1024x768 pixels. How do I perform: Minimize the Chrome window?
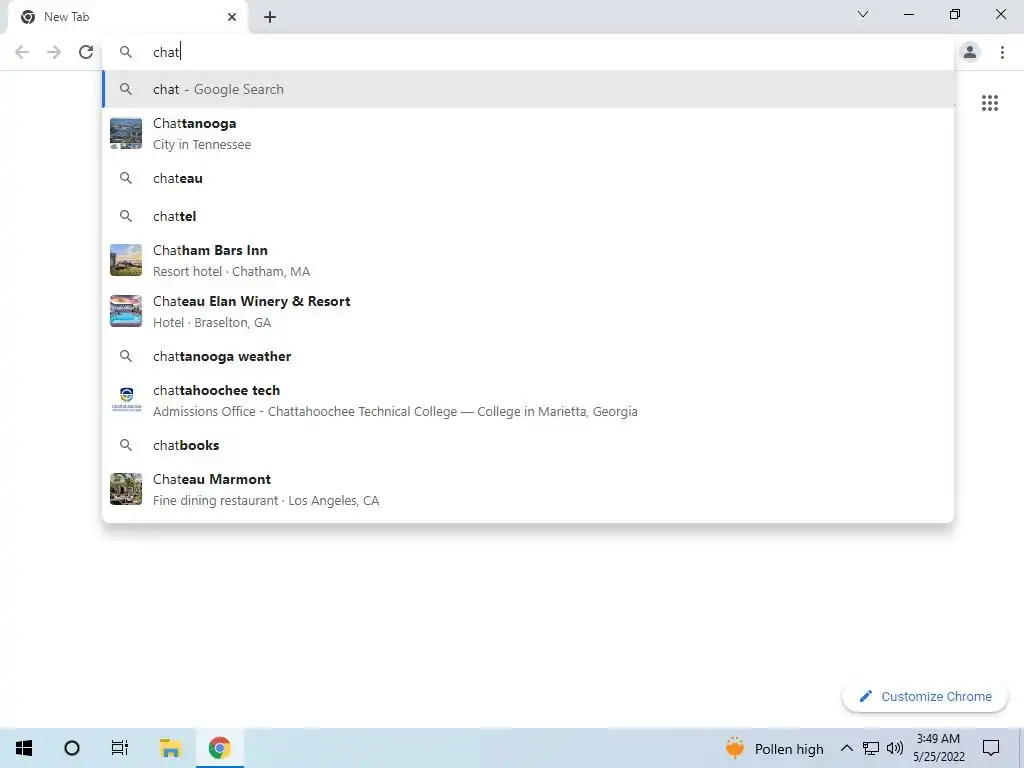908,14
